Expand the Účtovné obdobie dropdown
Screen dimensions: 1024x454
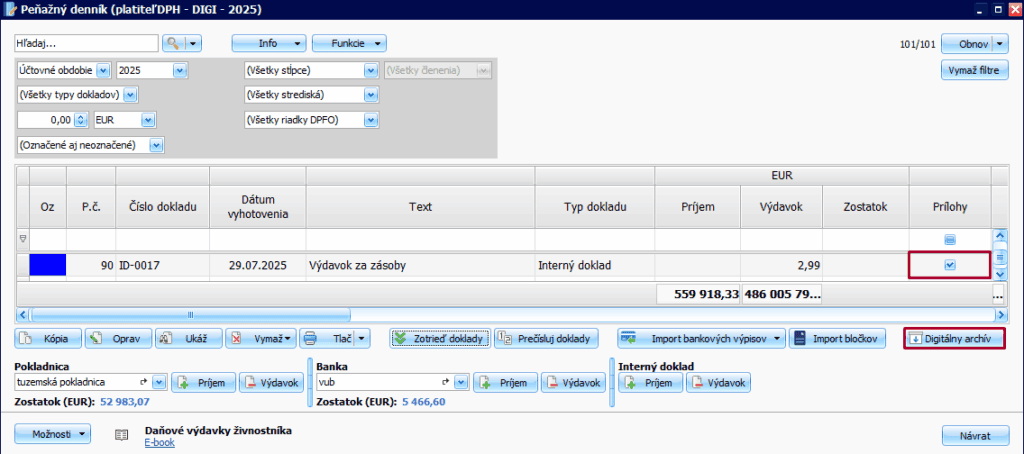(x=105, y=70)
